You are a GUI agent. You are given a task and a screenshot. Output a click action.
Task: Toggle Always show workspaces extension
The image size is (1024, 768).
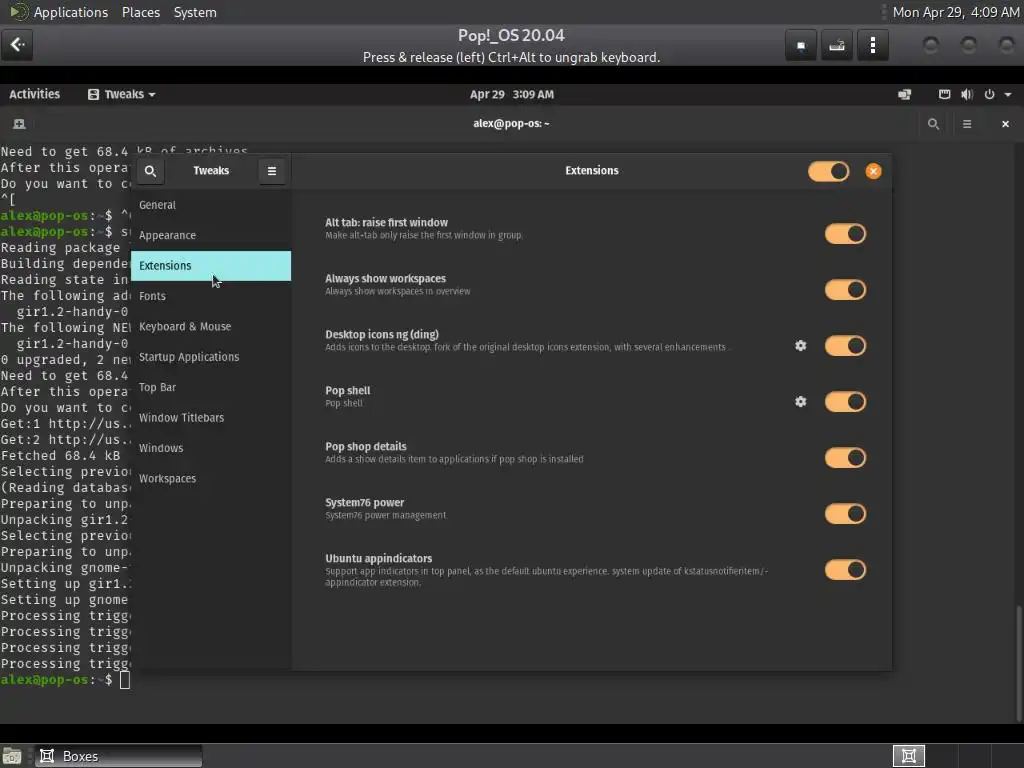[x=846, y=290]
